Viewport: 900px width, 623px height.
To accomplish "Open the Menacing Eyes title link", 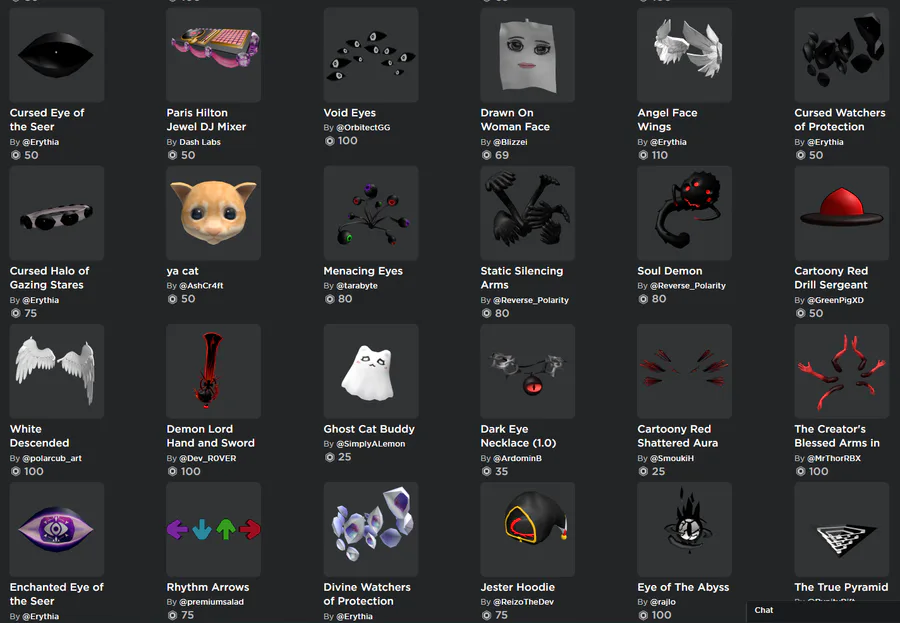I will pyautogui.click(x=363, y=271).
